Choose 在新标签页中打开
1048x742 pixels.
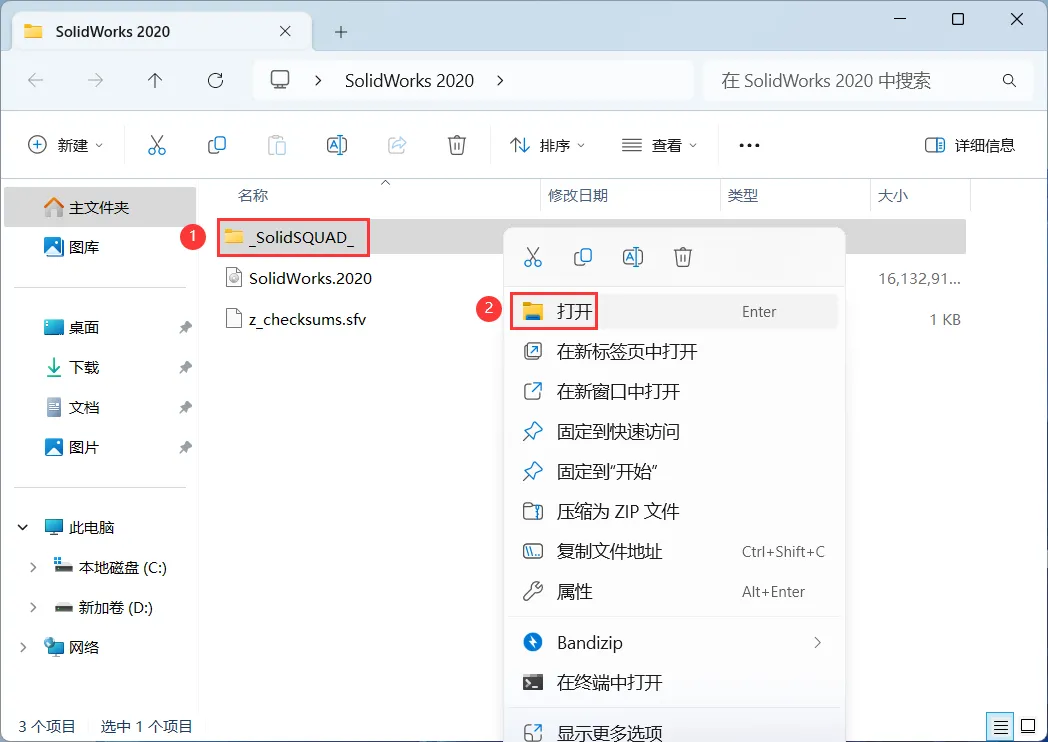[x=674, y=352]
